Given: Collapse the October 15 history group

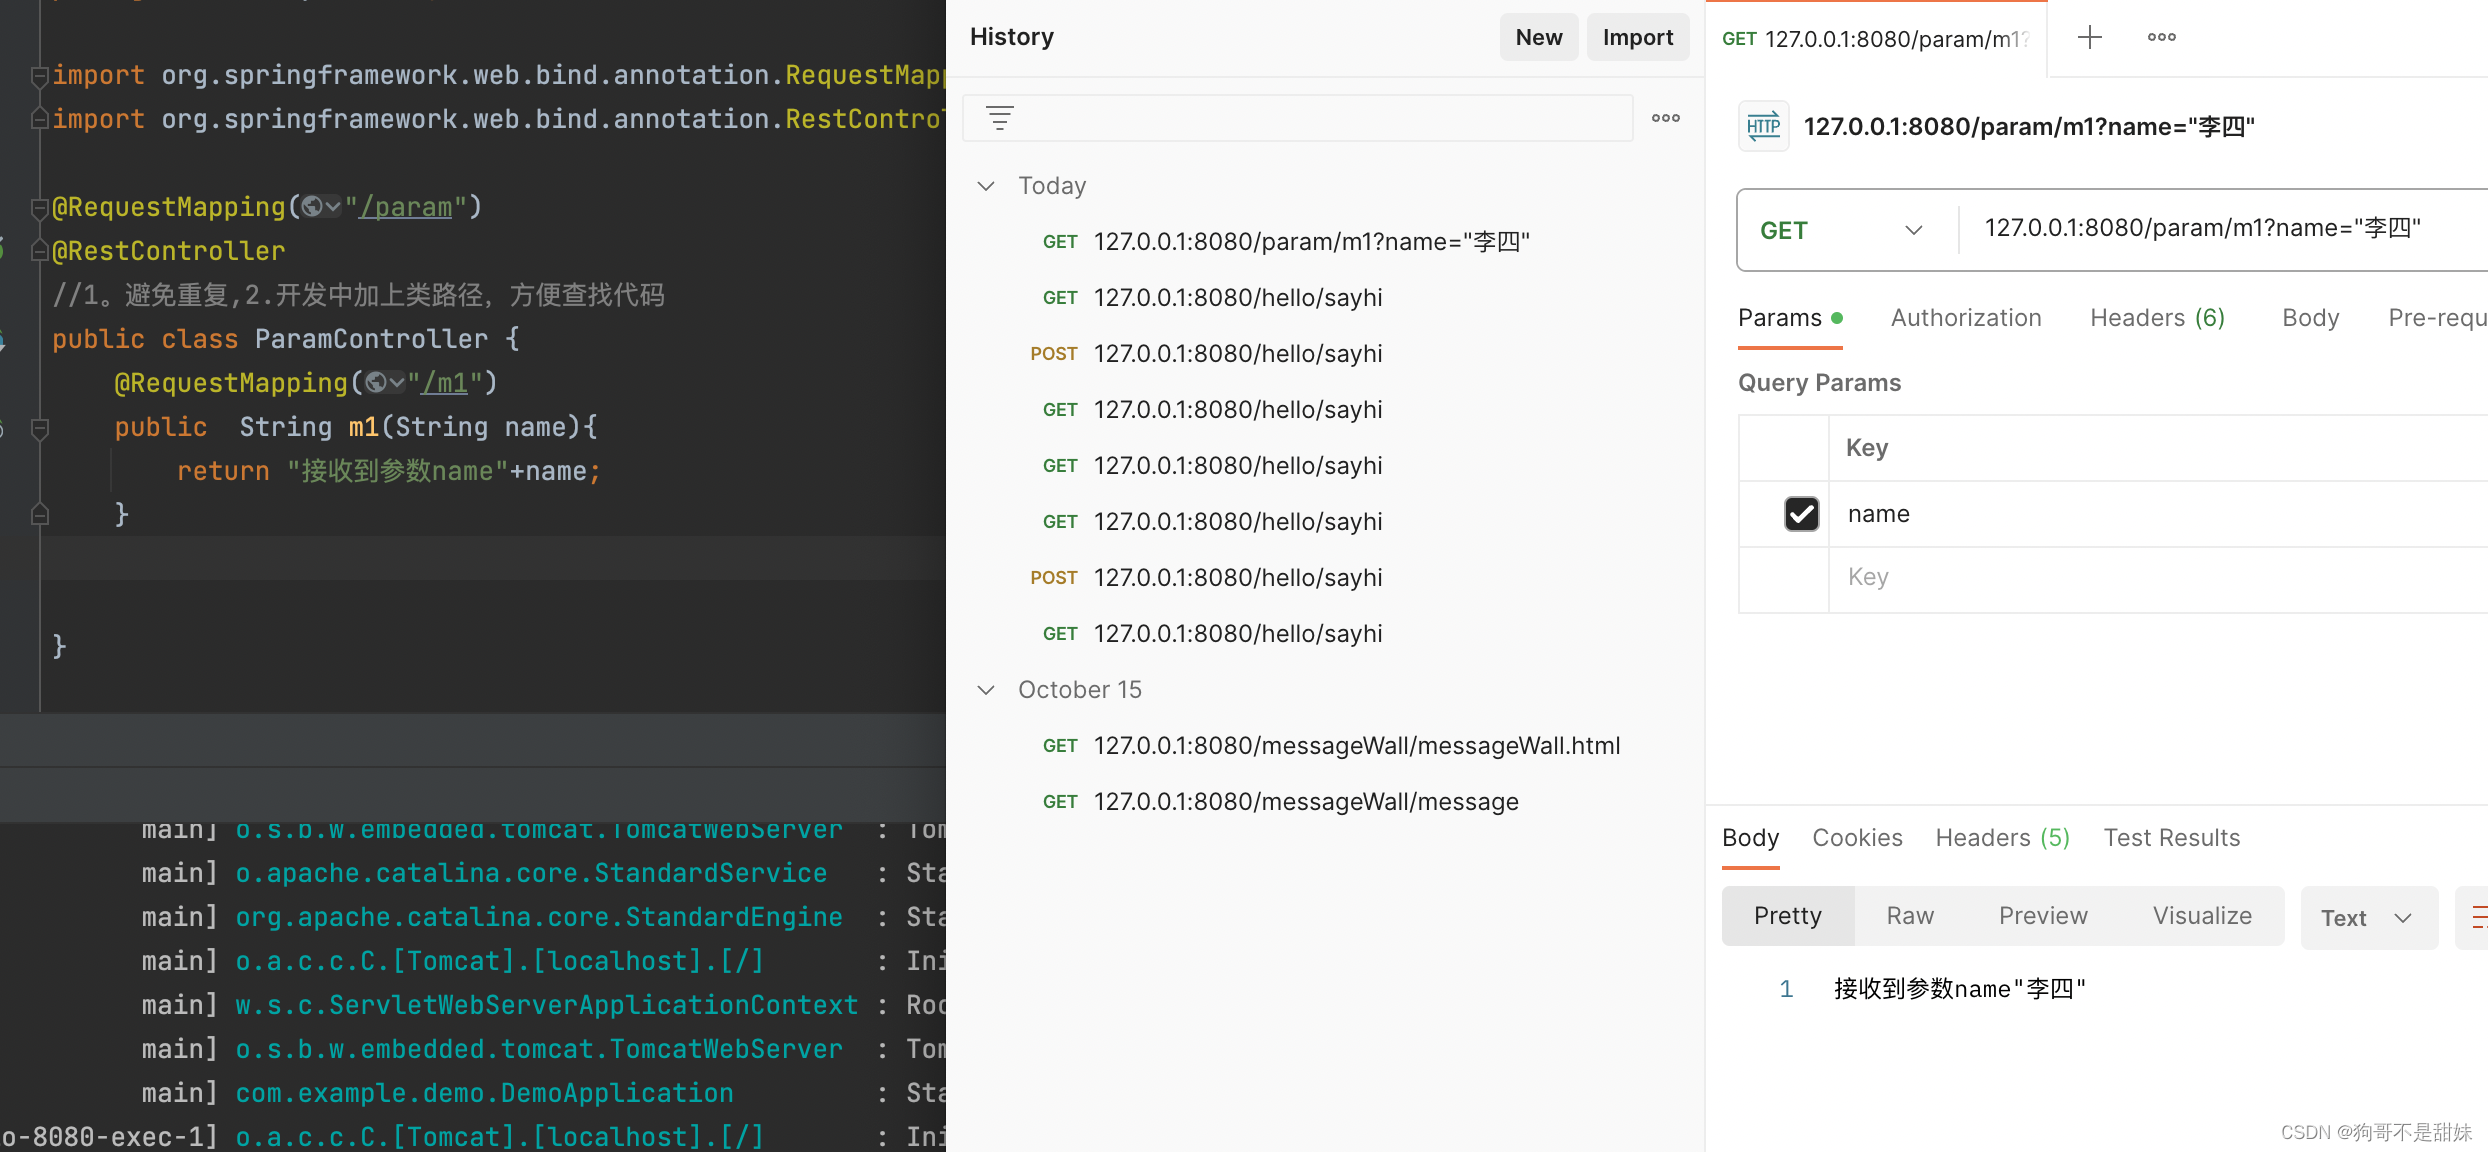Looking at the screenshot, I should 986,690.
